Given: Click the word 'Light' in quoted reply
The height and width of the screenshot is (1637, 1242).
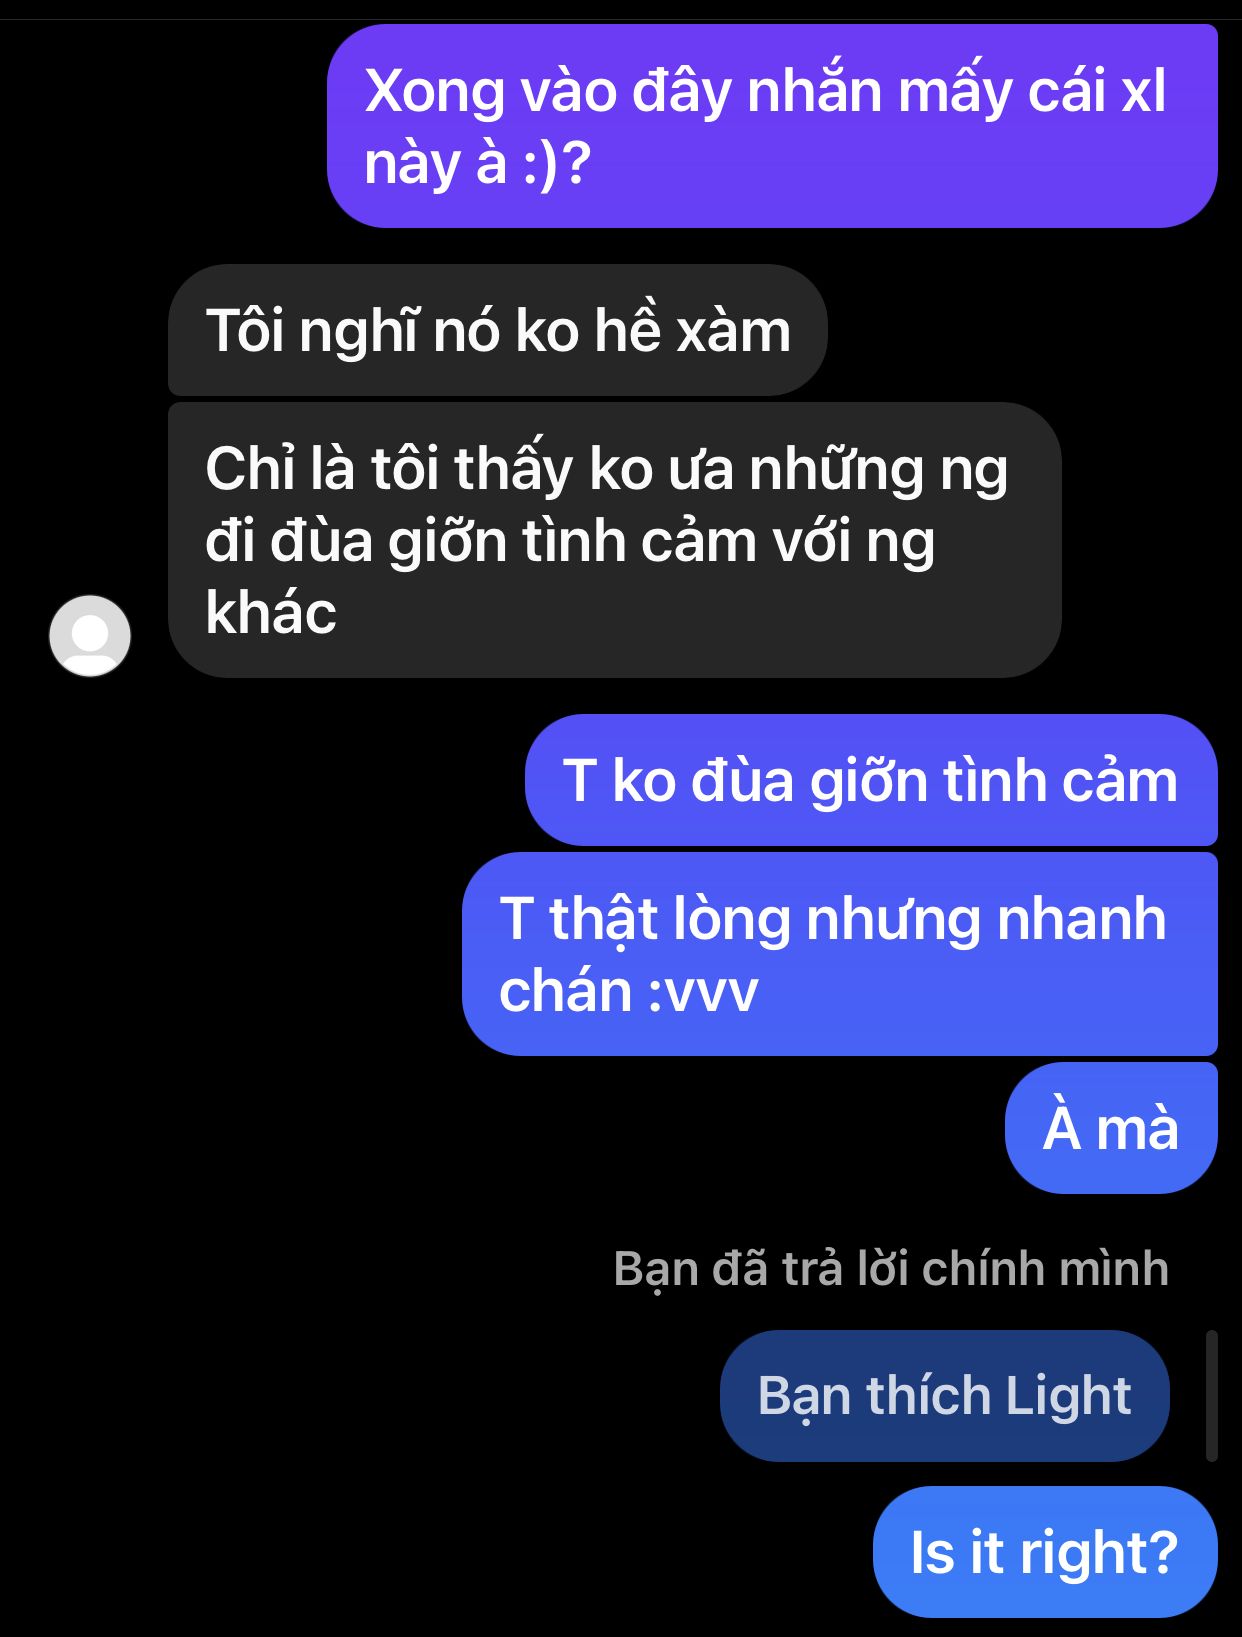Looking at the screenshot, I should (1068, 1396).
